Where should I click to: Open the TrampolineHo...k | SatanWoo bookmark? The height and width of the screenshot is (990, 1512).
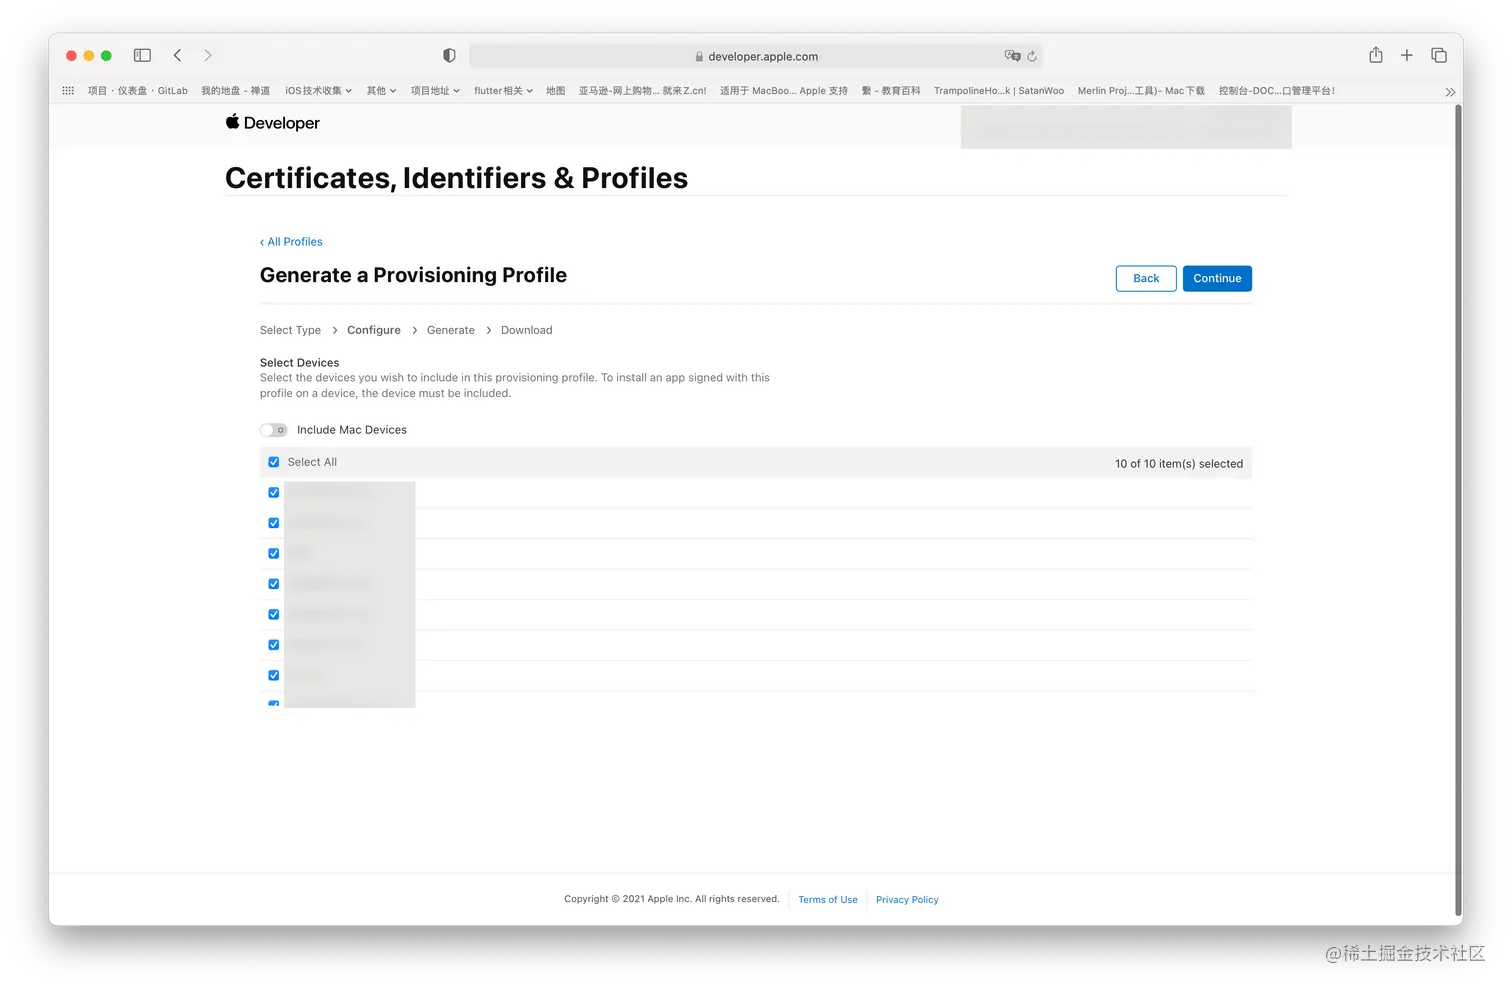pyautogui.click(x=998, y=91)
